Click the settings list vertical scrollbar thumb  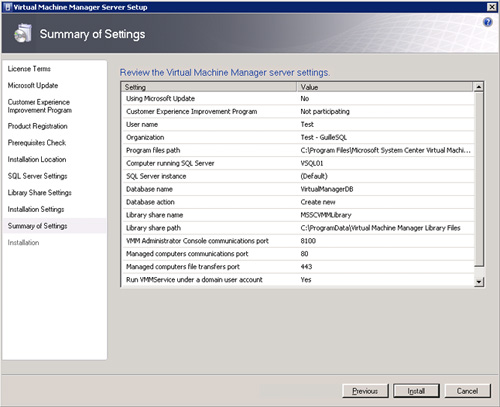[479, 179]
